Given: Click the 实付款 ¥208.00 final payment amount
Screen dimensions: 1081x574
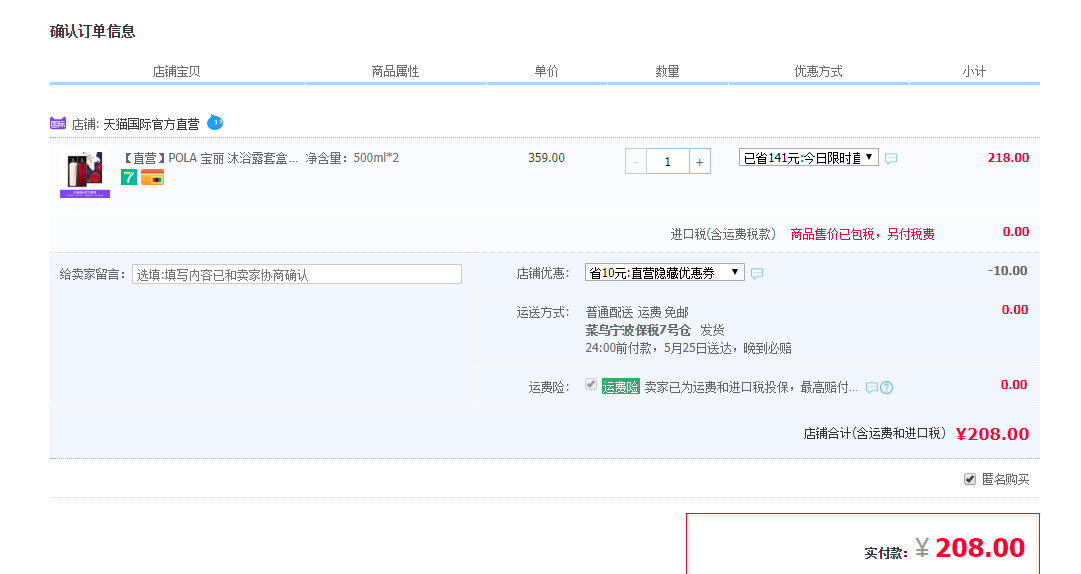Looking at the screenshot, I should tap(970, 549).
